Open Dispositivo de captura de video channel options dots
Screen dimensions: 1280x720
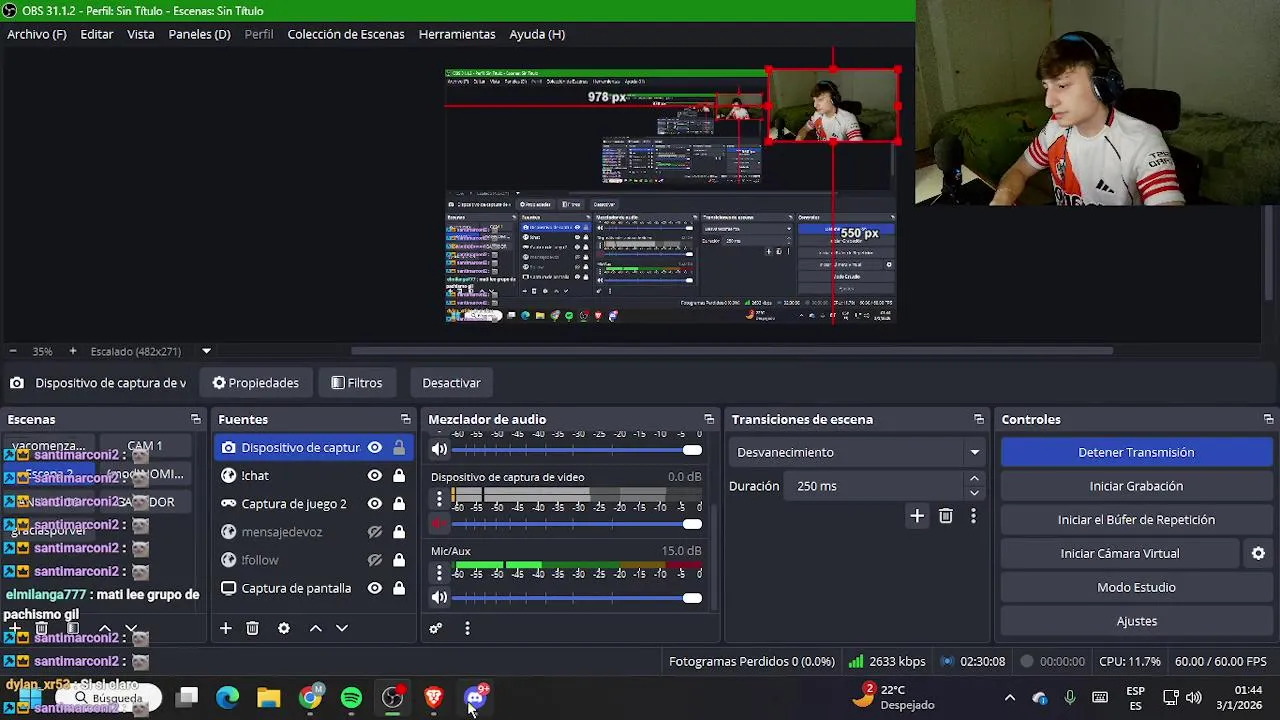tap(439, 498)
